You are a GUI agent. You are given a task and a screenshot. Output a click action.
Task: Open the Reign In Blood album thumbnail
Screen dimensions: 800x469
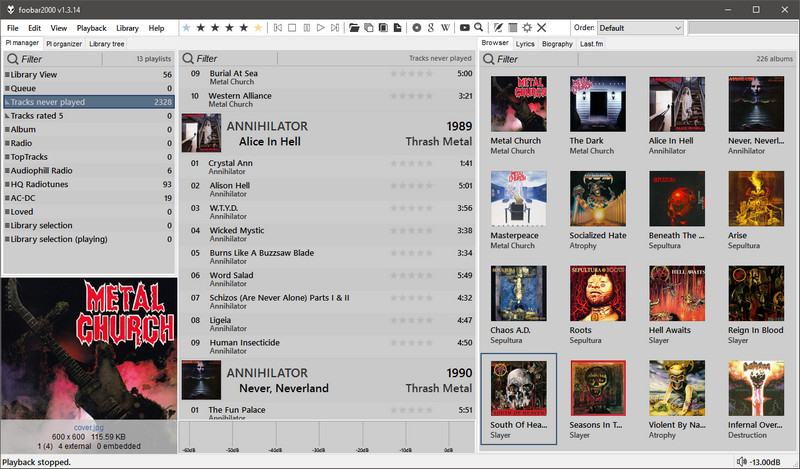pyautogui.click(x=756, y=293)
